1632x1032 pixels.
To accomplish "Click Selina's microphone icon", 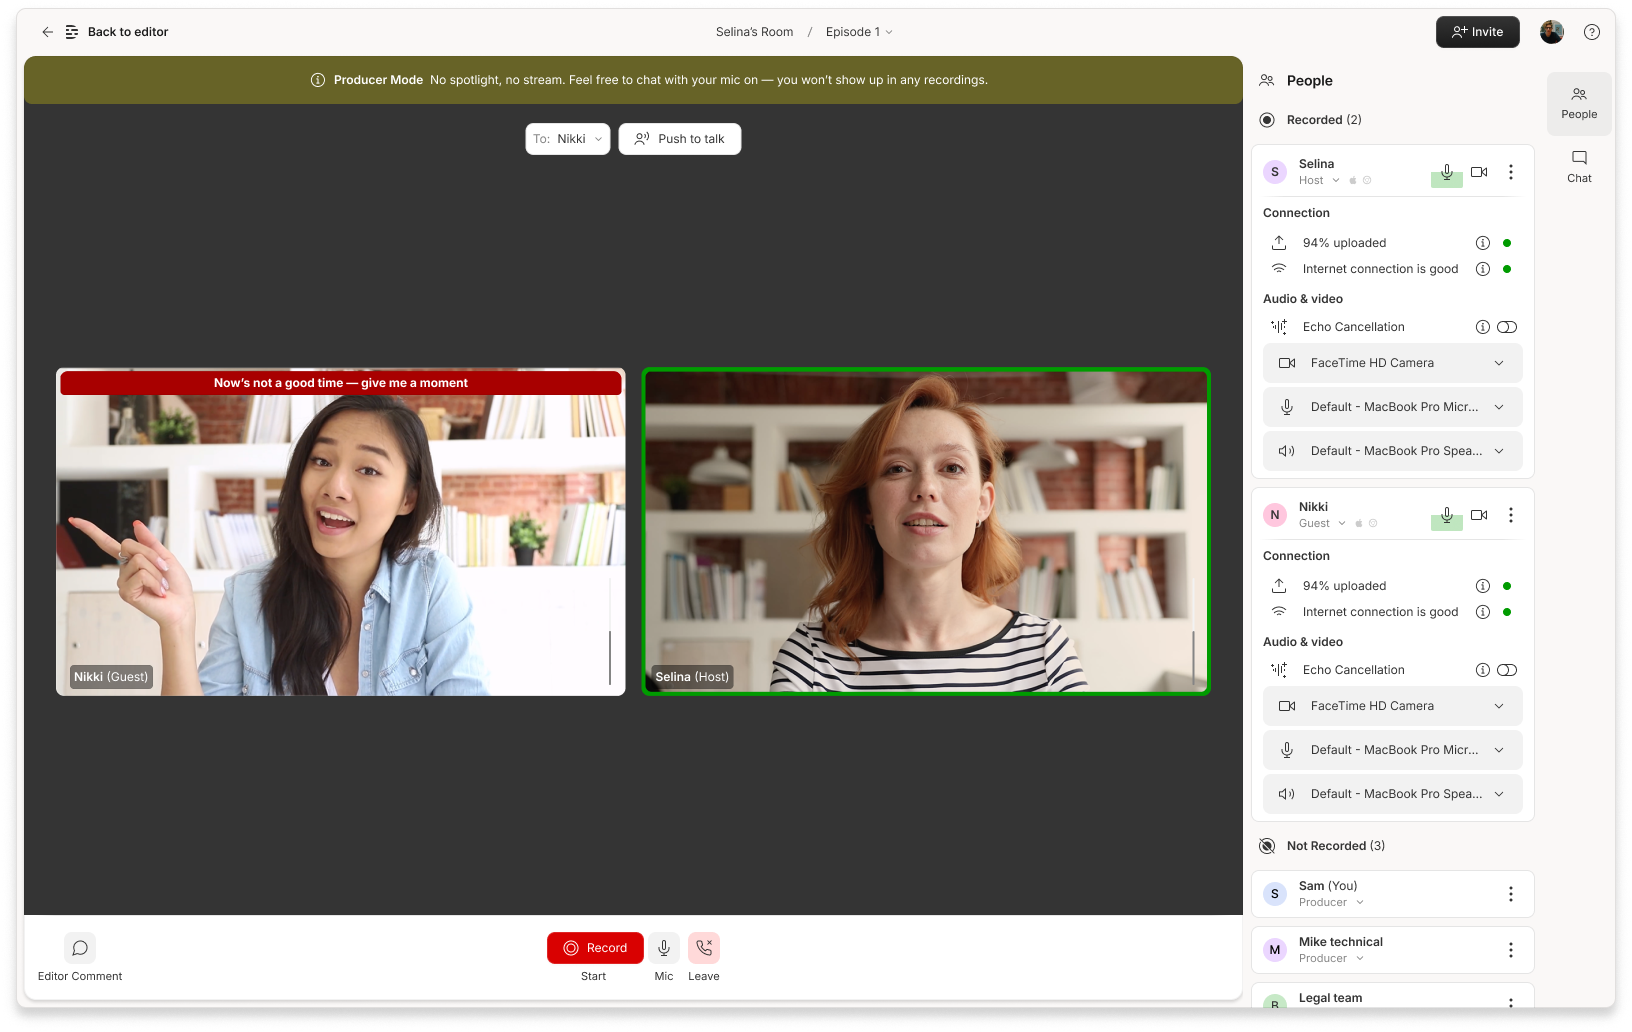I will point(1446,173).
